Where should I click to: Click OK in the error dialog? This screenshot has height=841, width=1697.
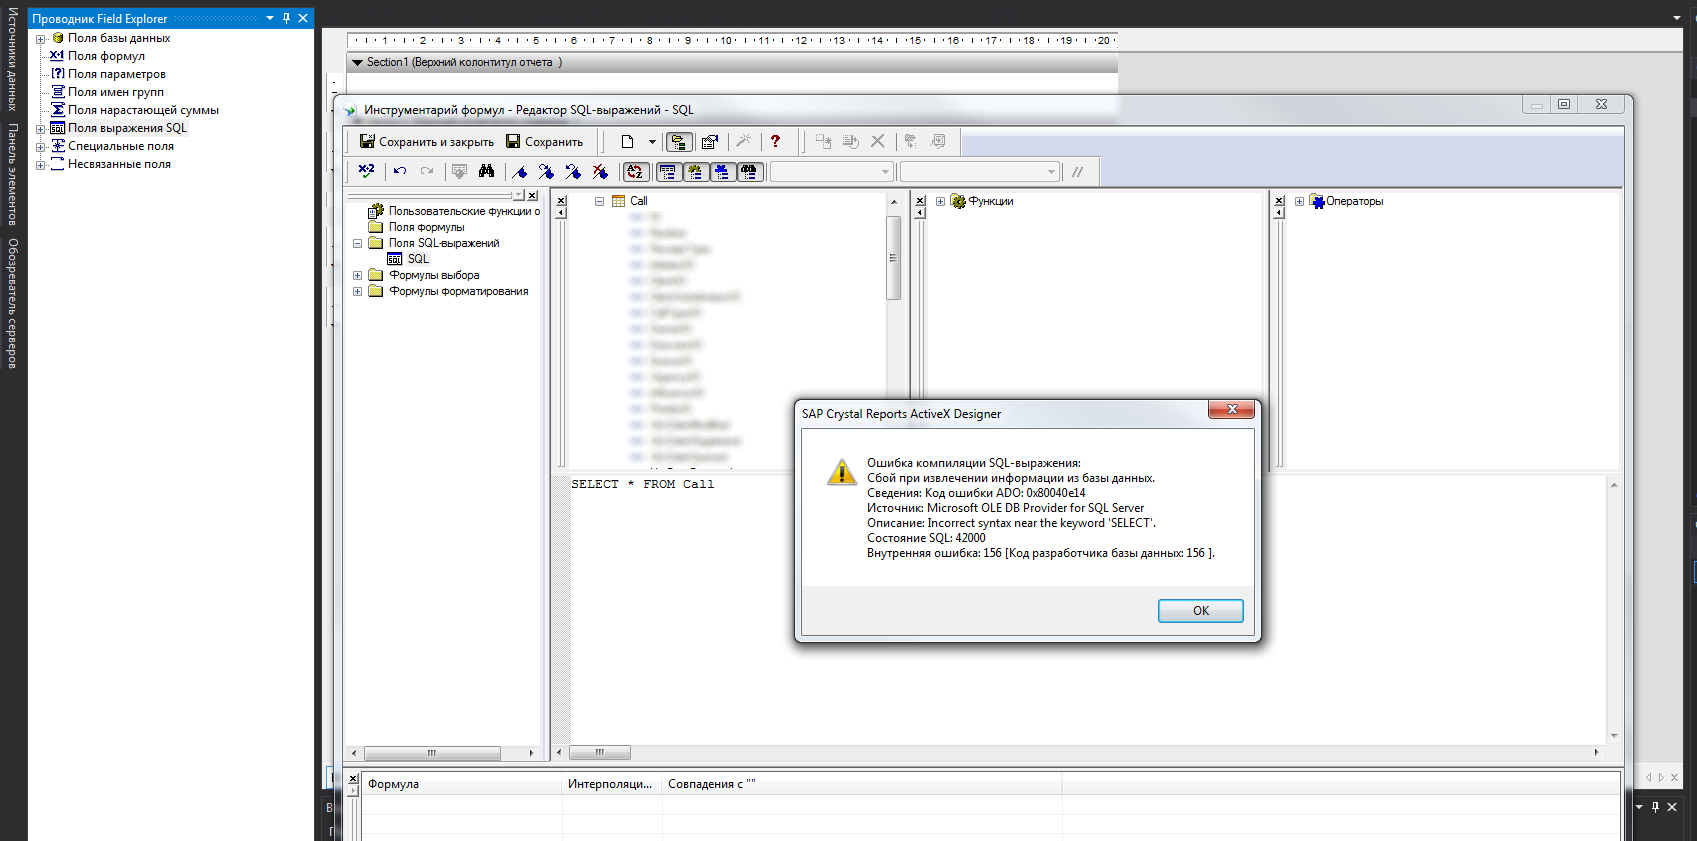1200,611
